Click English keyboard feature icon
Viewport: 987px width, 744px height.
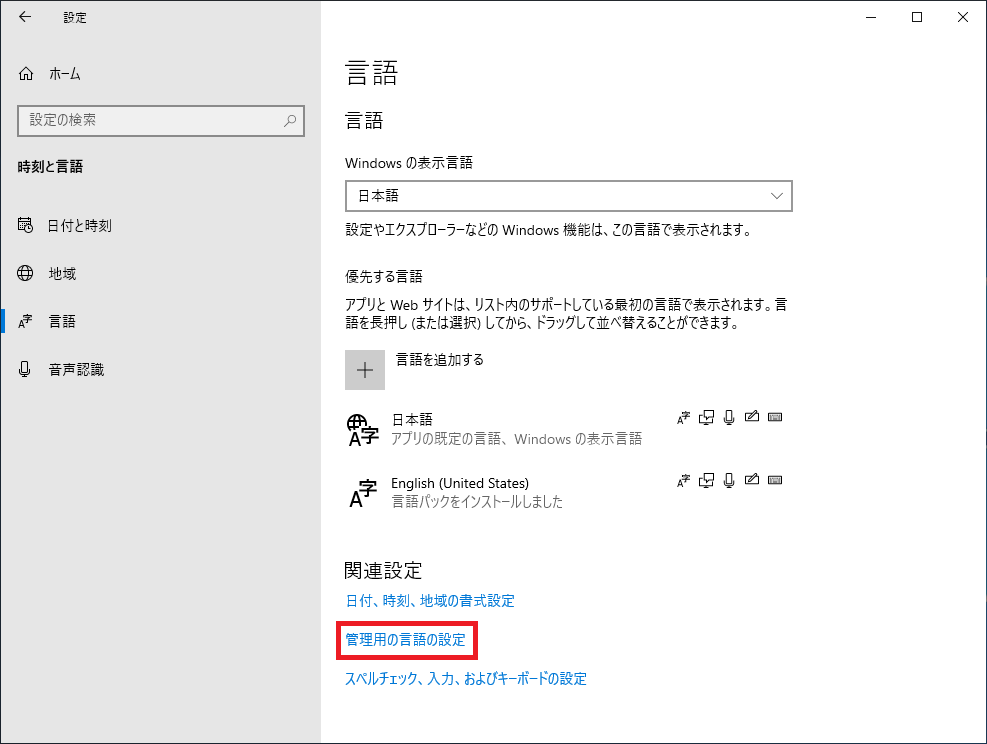775,480
